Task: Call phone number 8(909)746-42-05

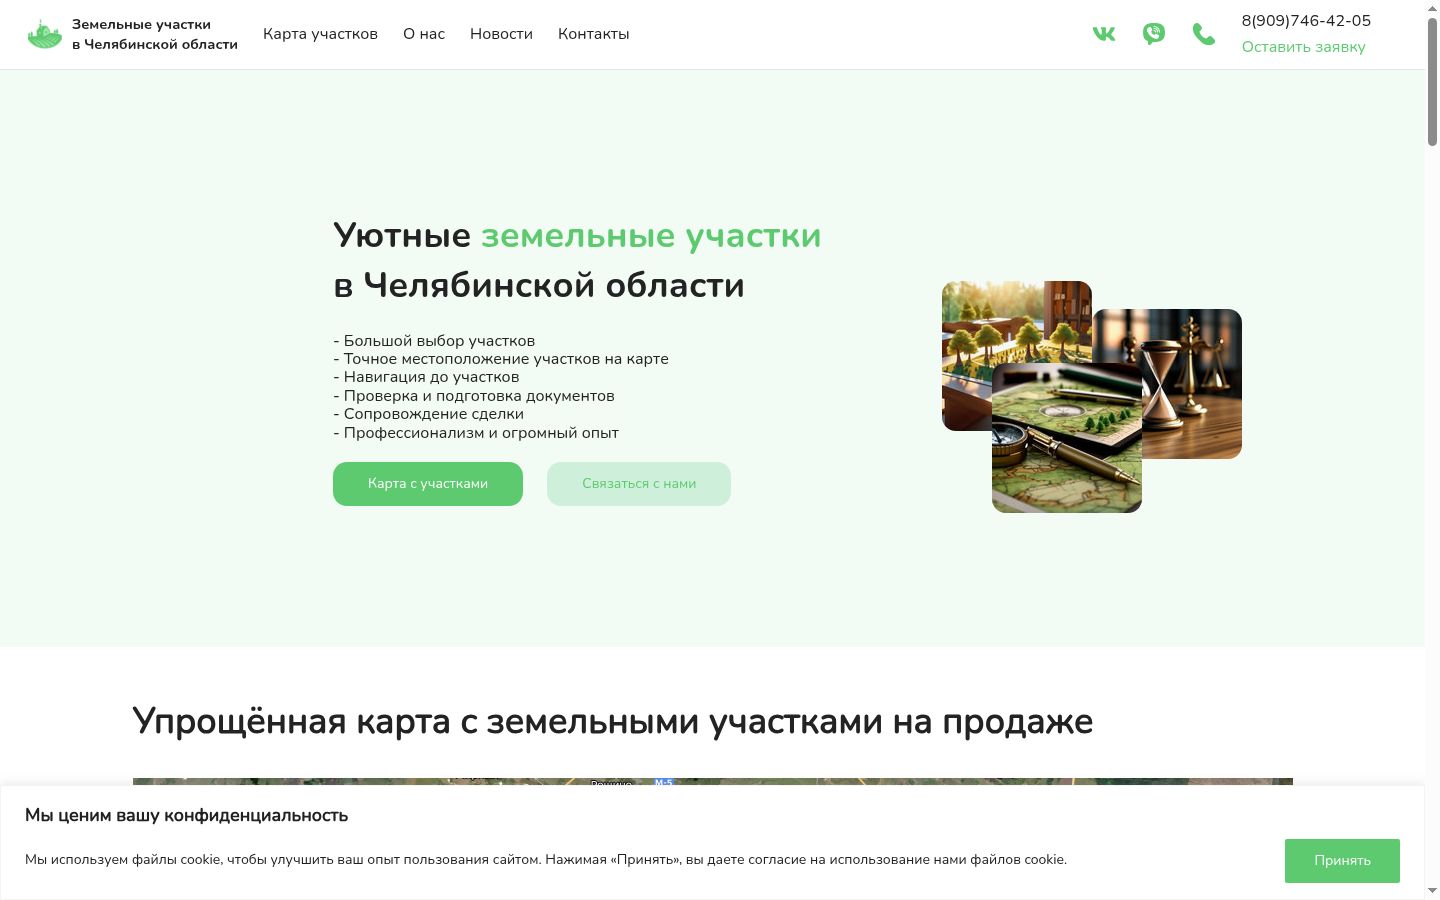Action: (x=1306, y=21)
